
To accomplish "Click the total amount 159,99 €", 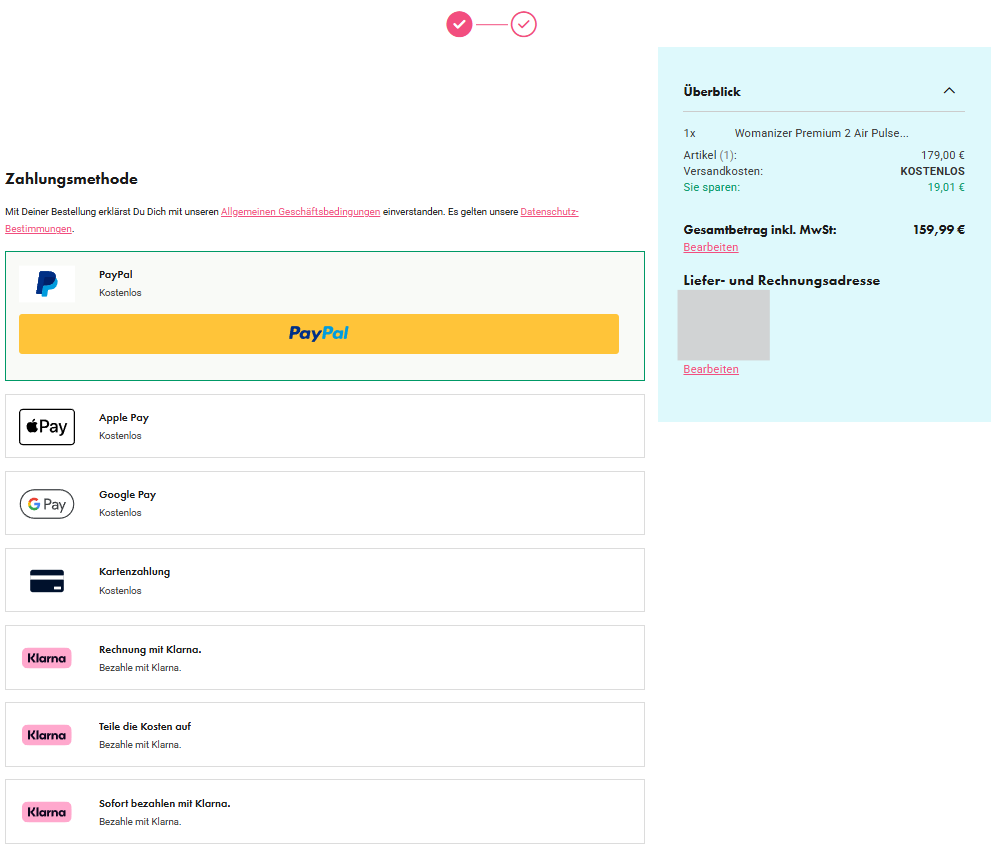I will [x=939, y=230].
